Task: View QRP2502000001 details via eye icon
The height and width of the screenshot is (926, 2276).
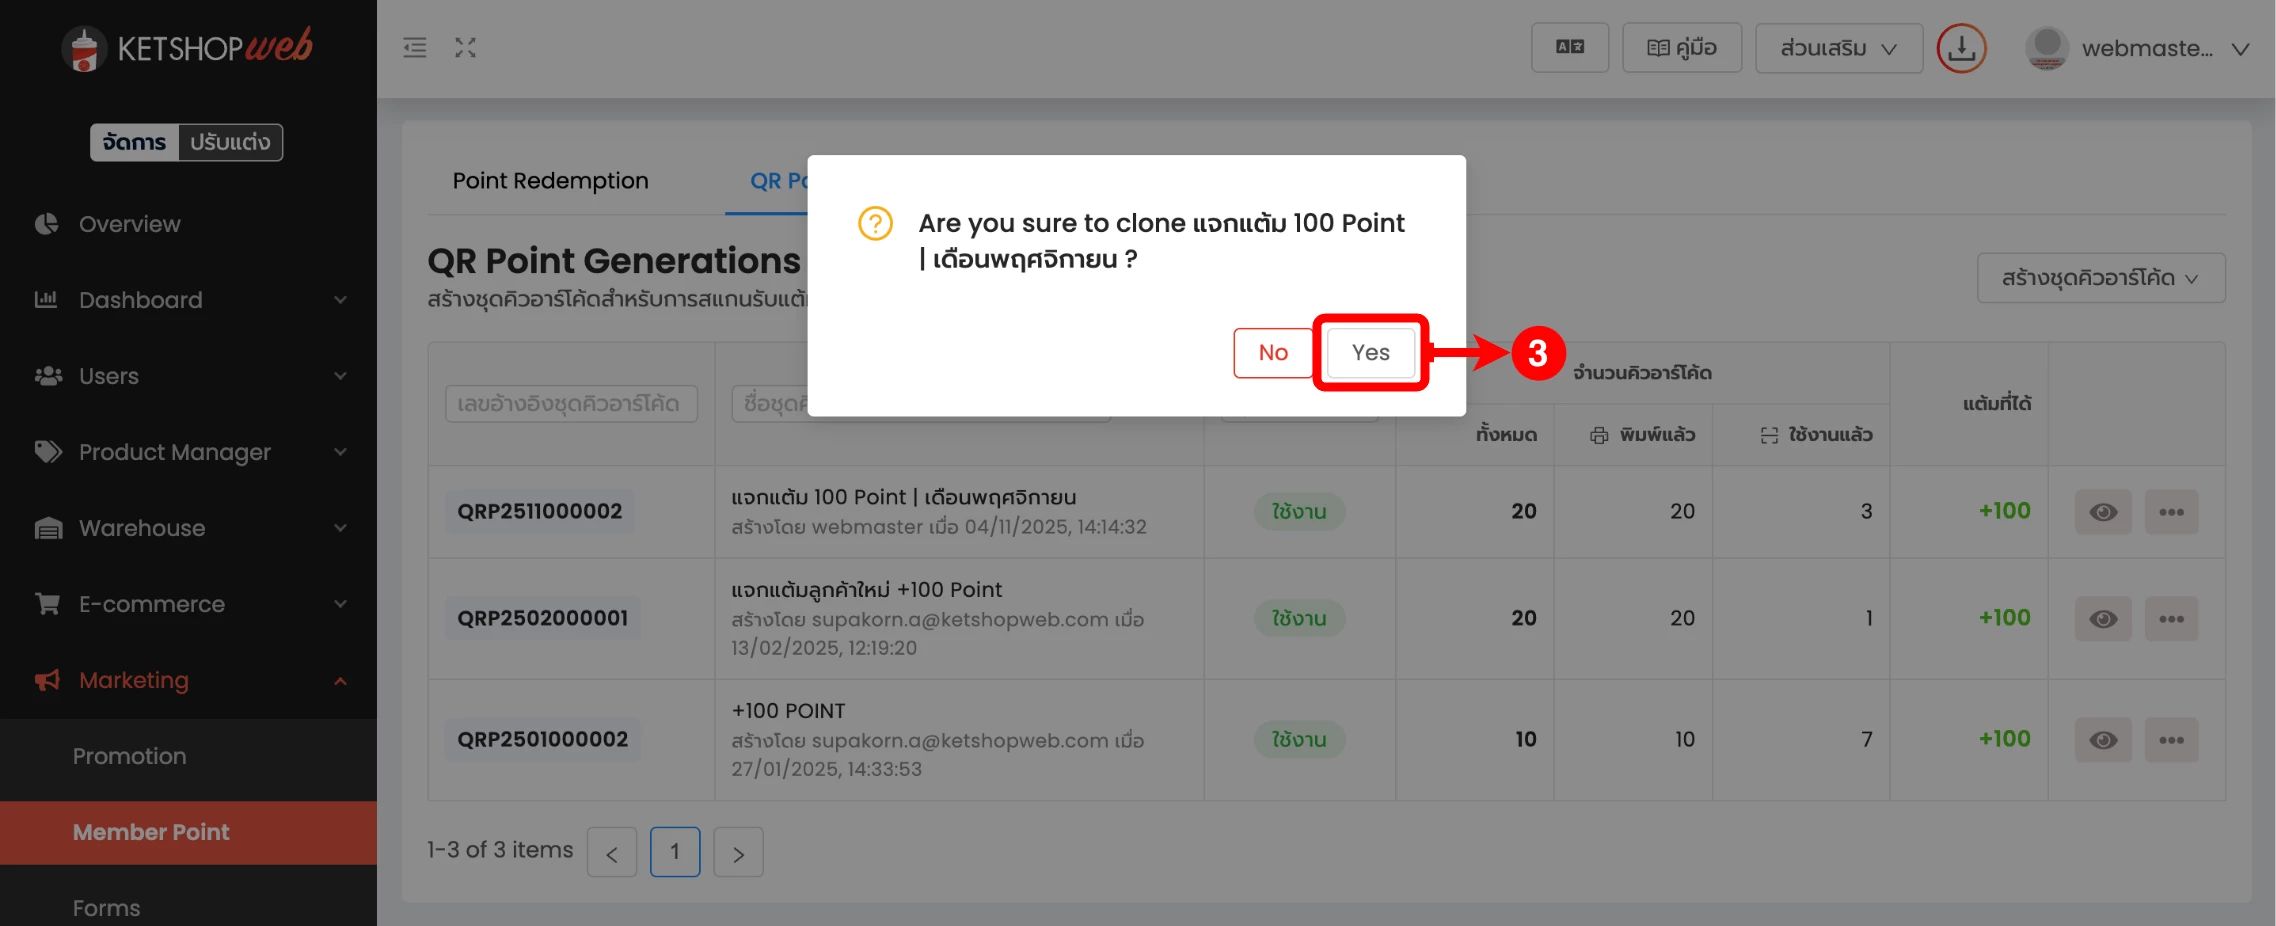Action: click(x=2103, y=619)
